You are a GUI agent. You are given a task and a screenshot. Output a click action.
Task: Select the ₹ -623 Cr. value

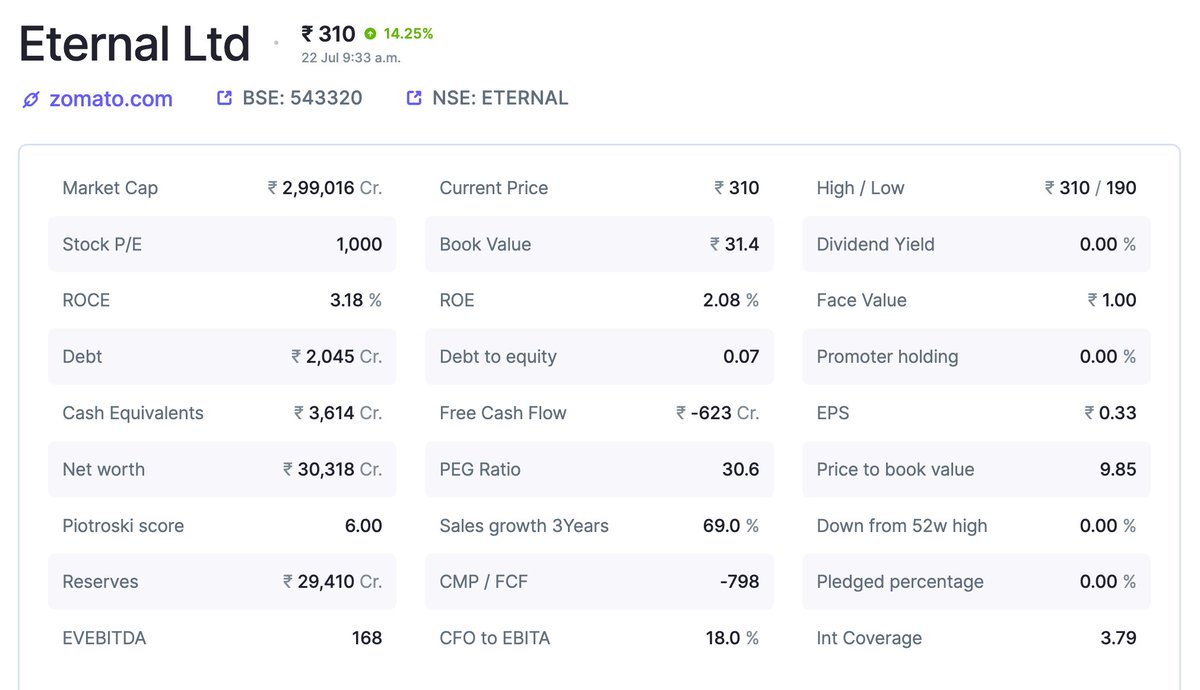(718, 413)
